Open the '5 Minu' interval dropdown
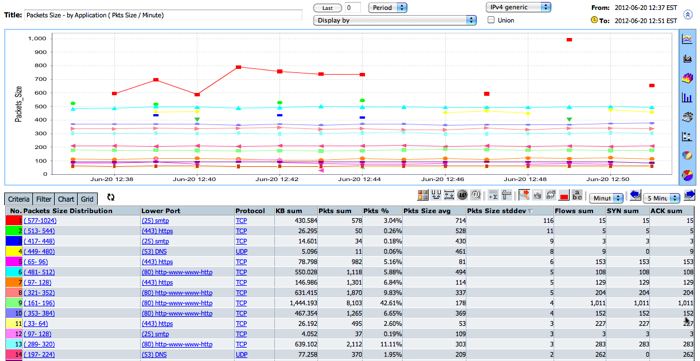Viewport: 700px width, 361px height. click(x=662, y=197)
